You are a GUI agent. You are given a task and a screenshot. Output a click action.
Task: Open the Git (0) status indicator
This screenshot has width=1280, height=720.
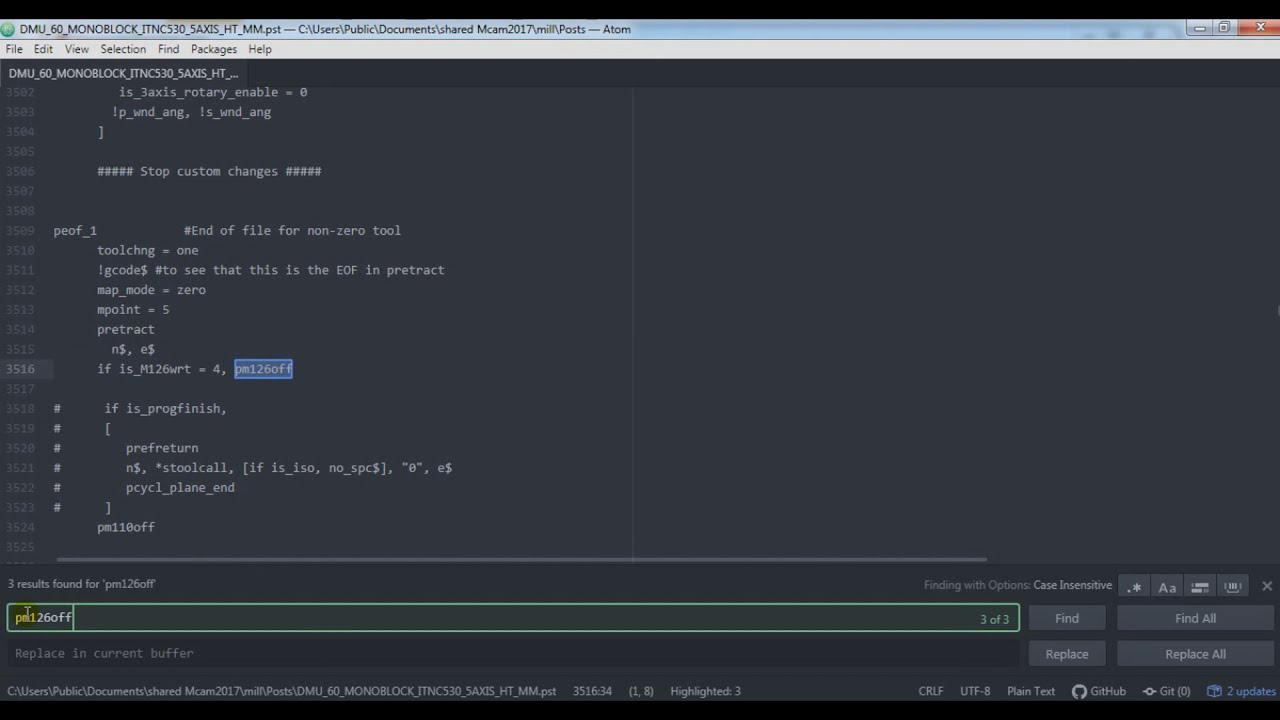coord(1167,691)
